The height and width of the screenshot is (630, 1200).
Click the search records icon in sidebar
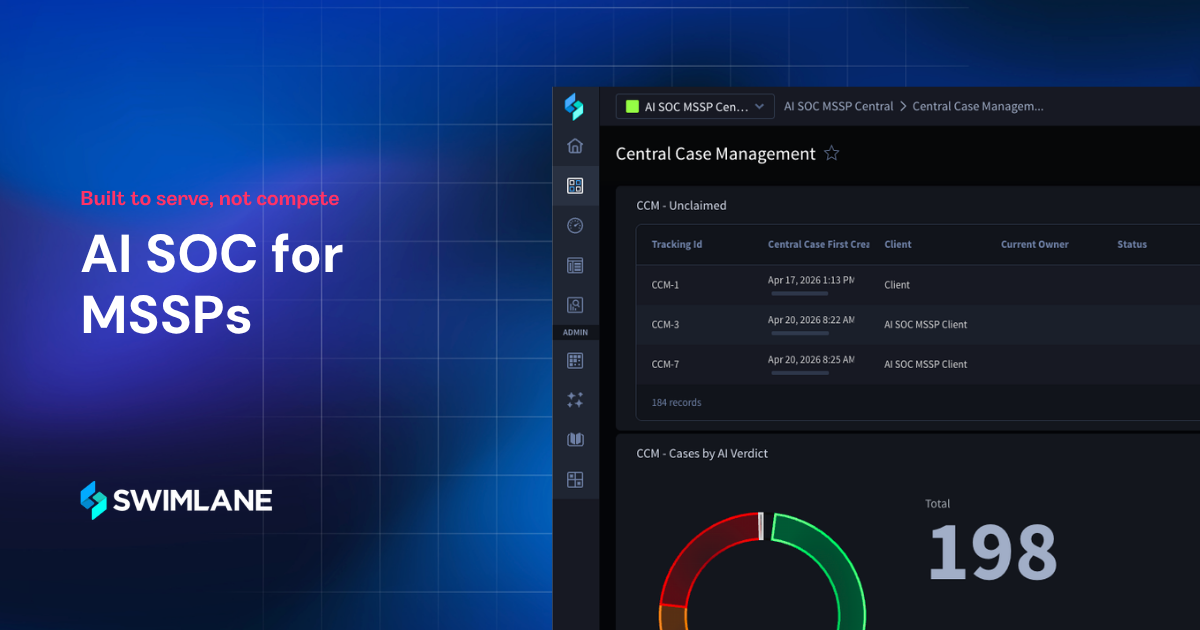pos(575,305)
